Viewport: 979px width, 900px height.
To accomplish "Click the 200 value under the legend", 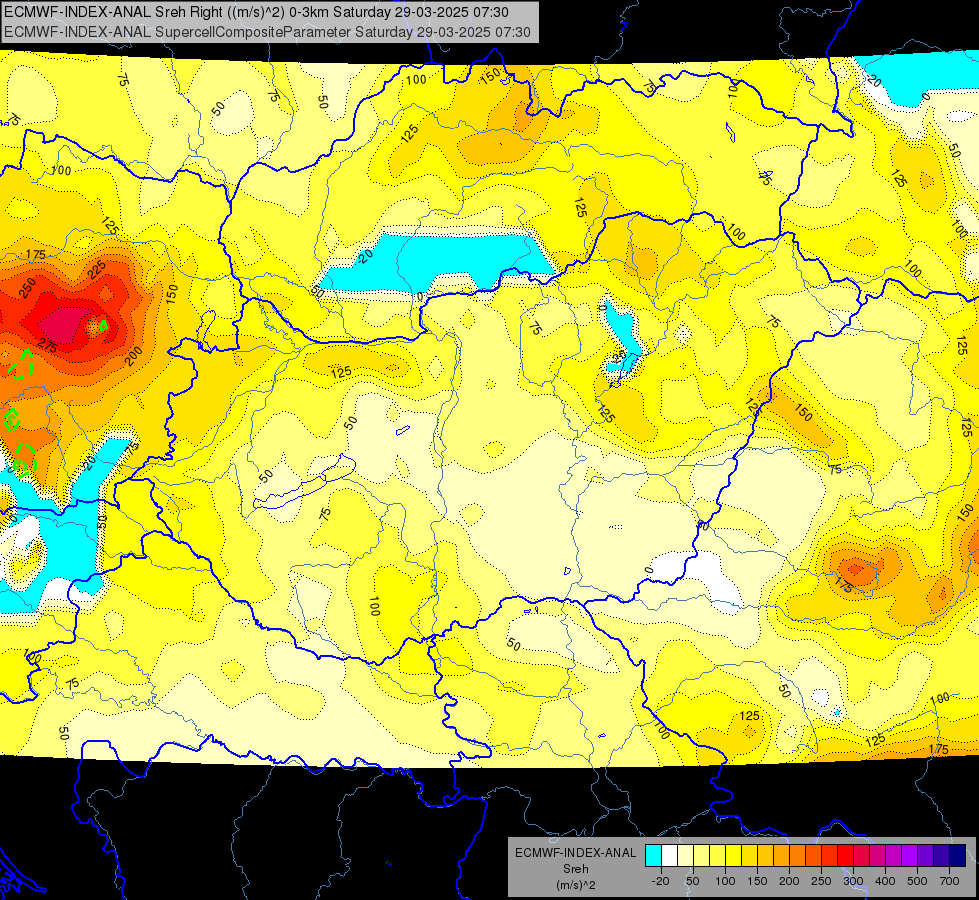I will [x=789, y=881].
